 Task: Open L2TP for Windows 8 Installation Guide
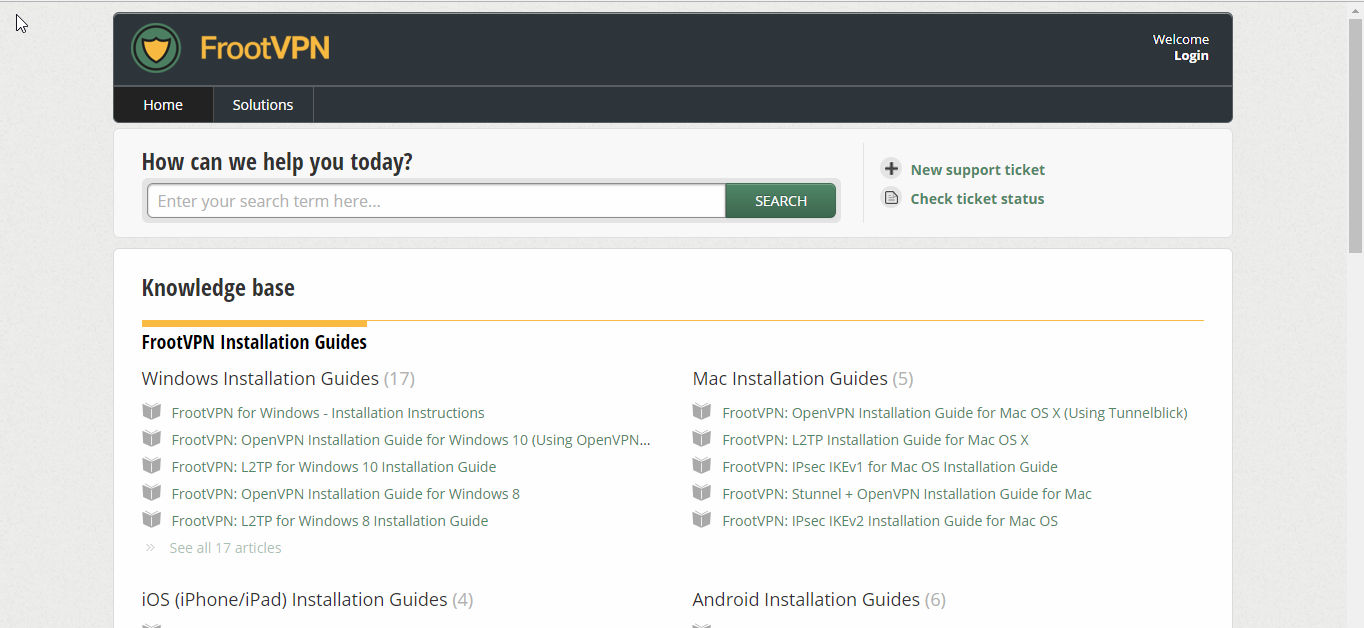point(330,520)
